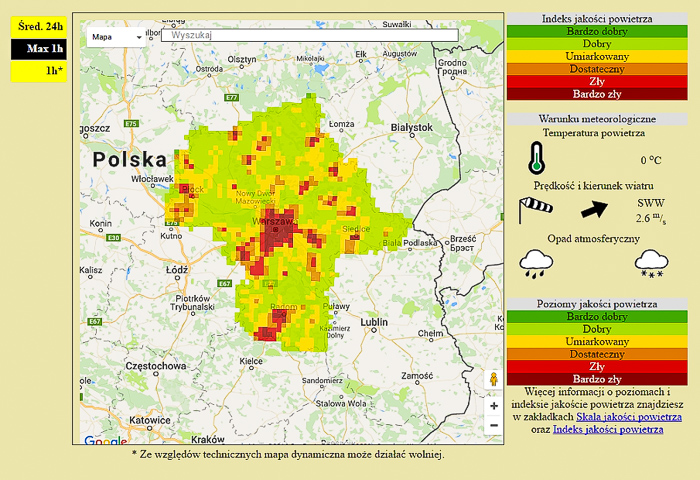The height and width of the screenshot is (480, 700).
Task: Click the Warunku meteorologiczne header
Action: [x=597, y=119]
